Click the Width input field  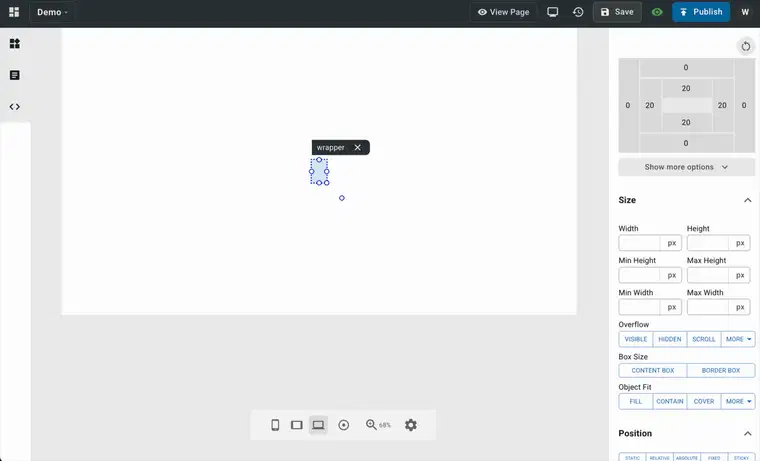tap(639, 243)
